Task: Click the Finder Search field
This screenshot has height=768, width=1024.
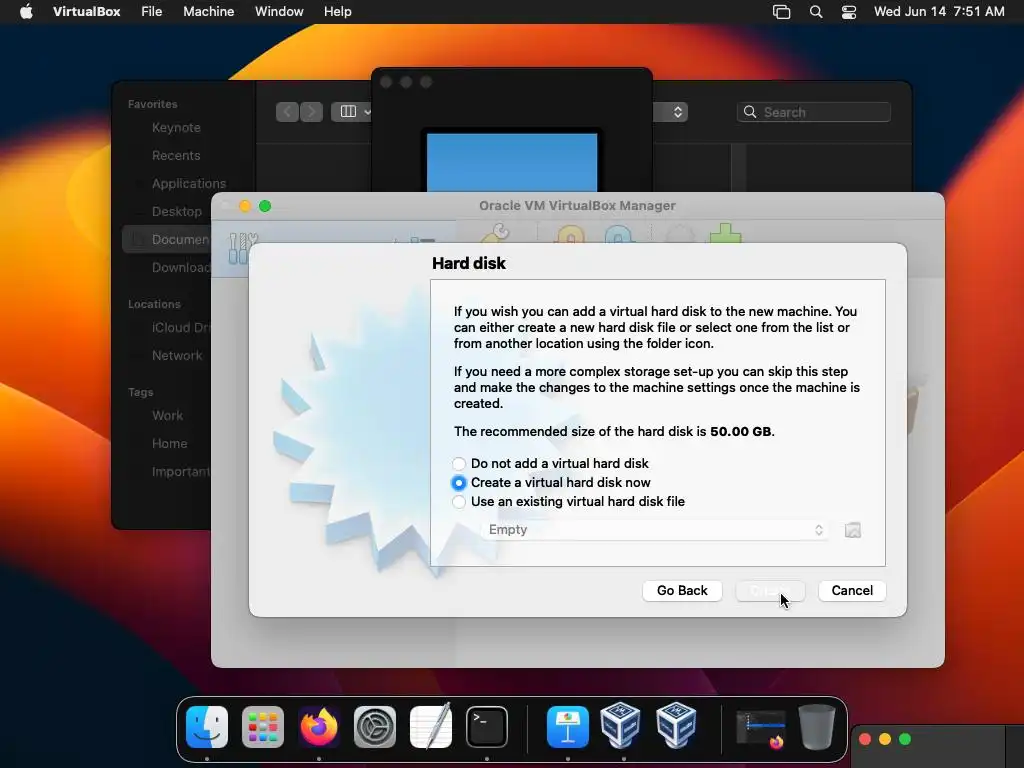Action: click(814, 112)
